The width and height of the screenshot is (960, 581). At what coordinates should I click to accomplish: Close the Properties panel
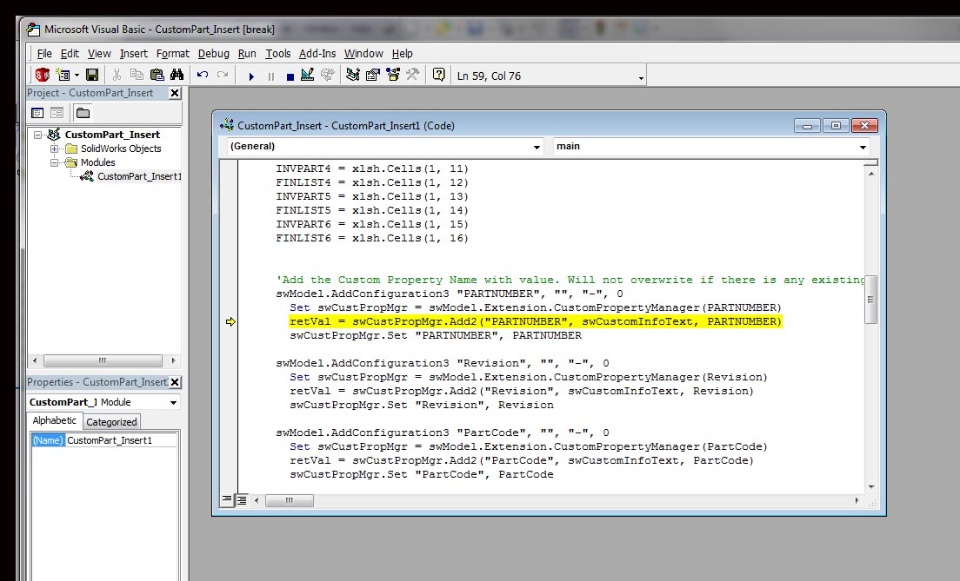174,382
